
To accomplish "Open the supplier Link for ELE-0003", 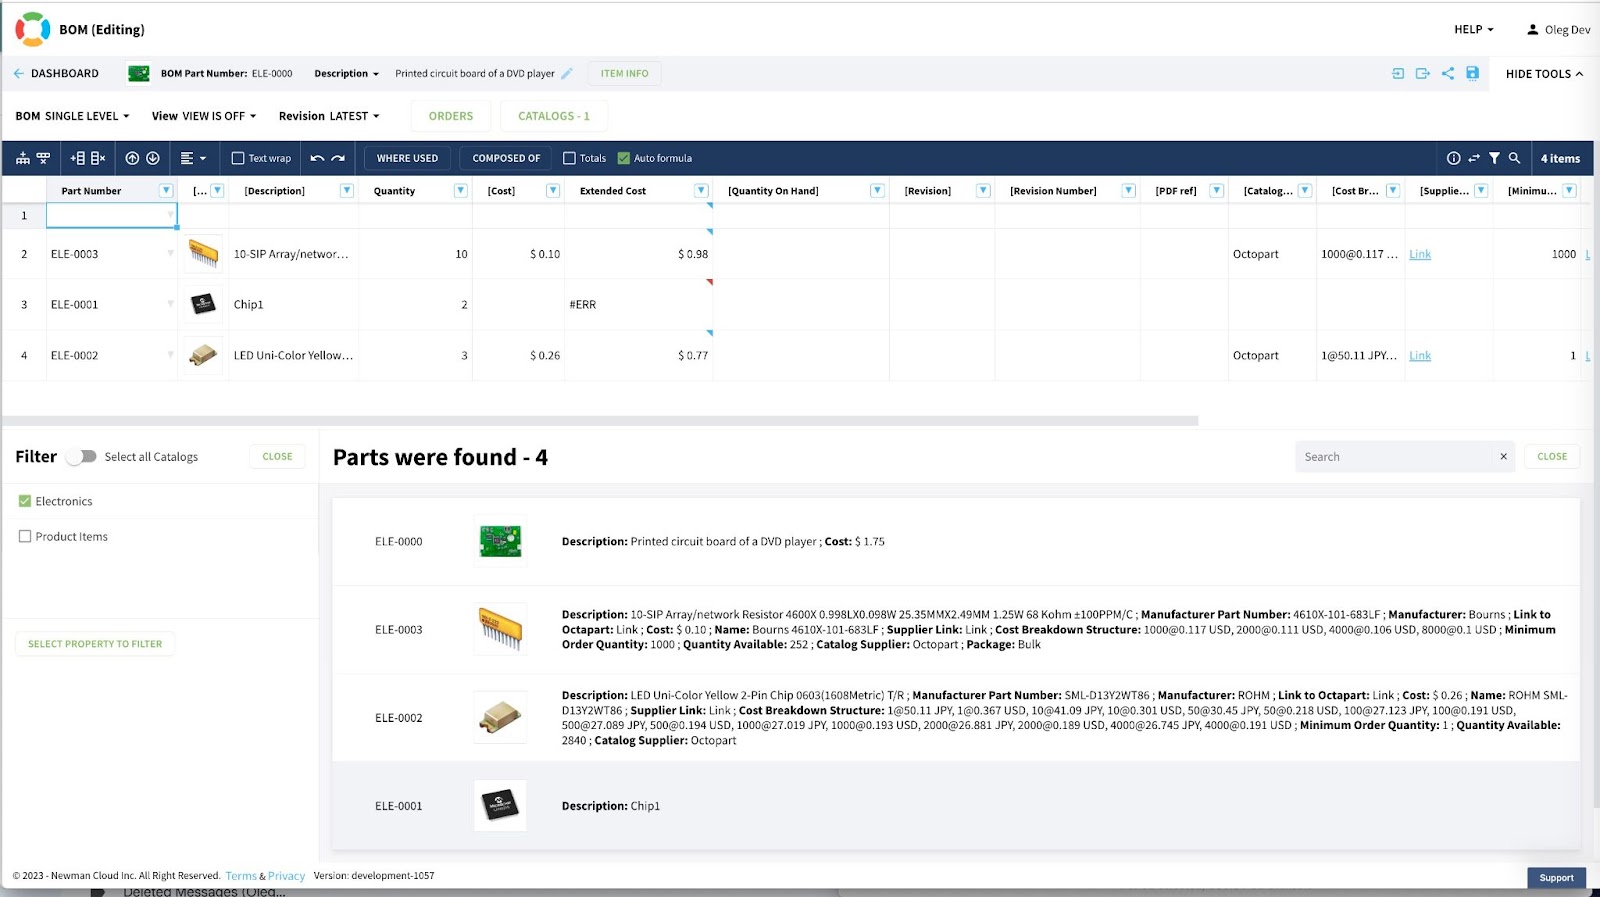I will pyautogui.click(x=1420, y=254).
